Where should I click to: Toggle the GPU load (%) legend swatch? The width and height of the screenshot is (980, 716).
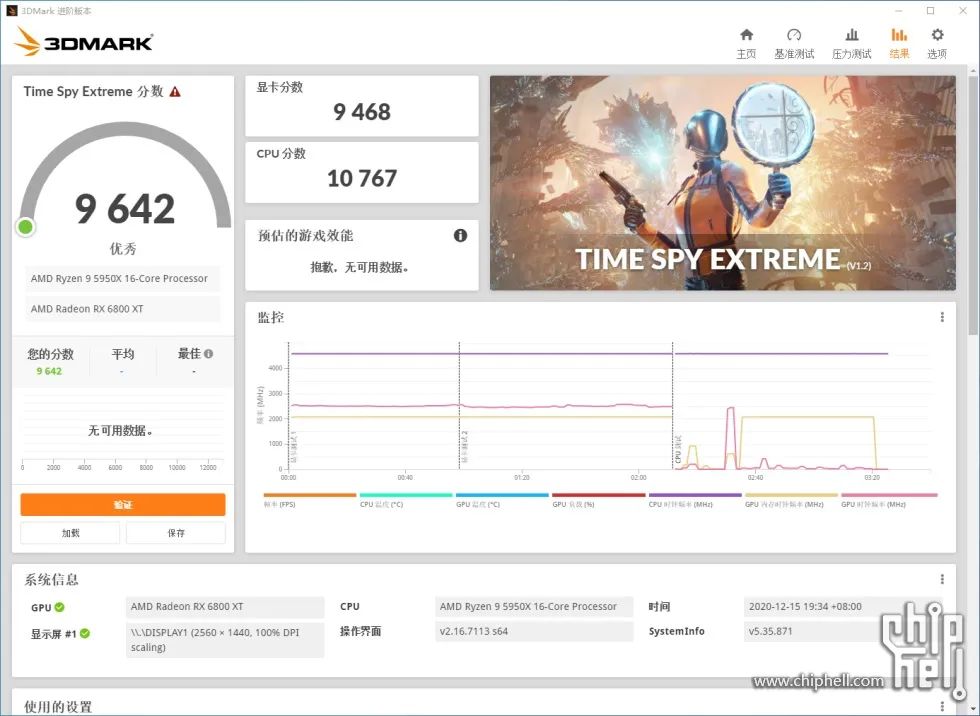pyautogui.click(x=598, y=495)
